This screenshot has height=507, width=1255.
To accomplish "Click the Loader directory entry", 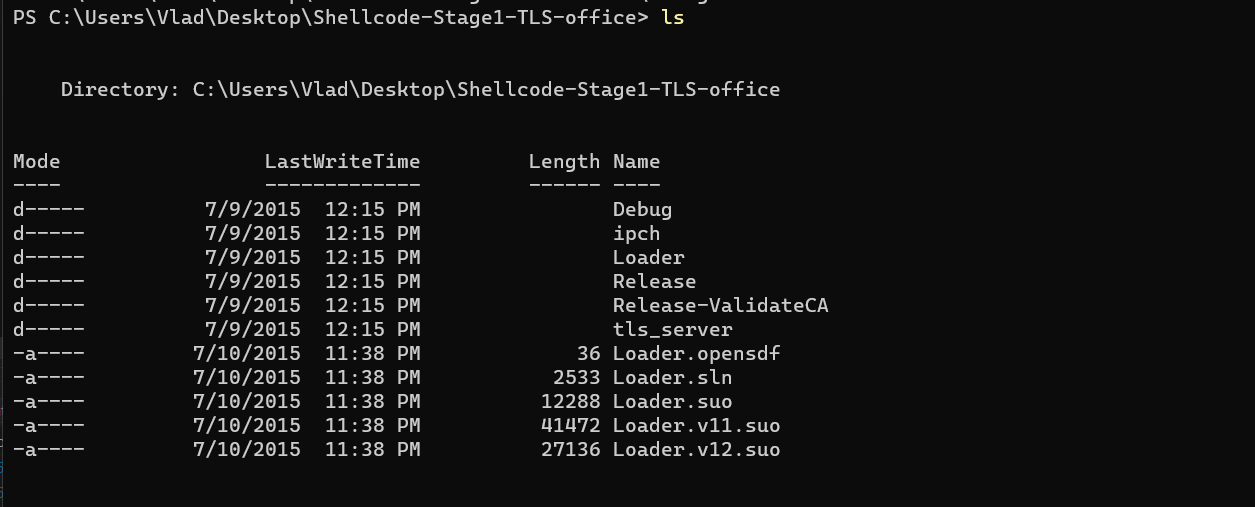I will pyautogui.click(x=648, y=258).
